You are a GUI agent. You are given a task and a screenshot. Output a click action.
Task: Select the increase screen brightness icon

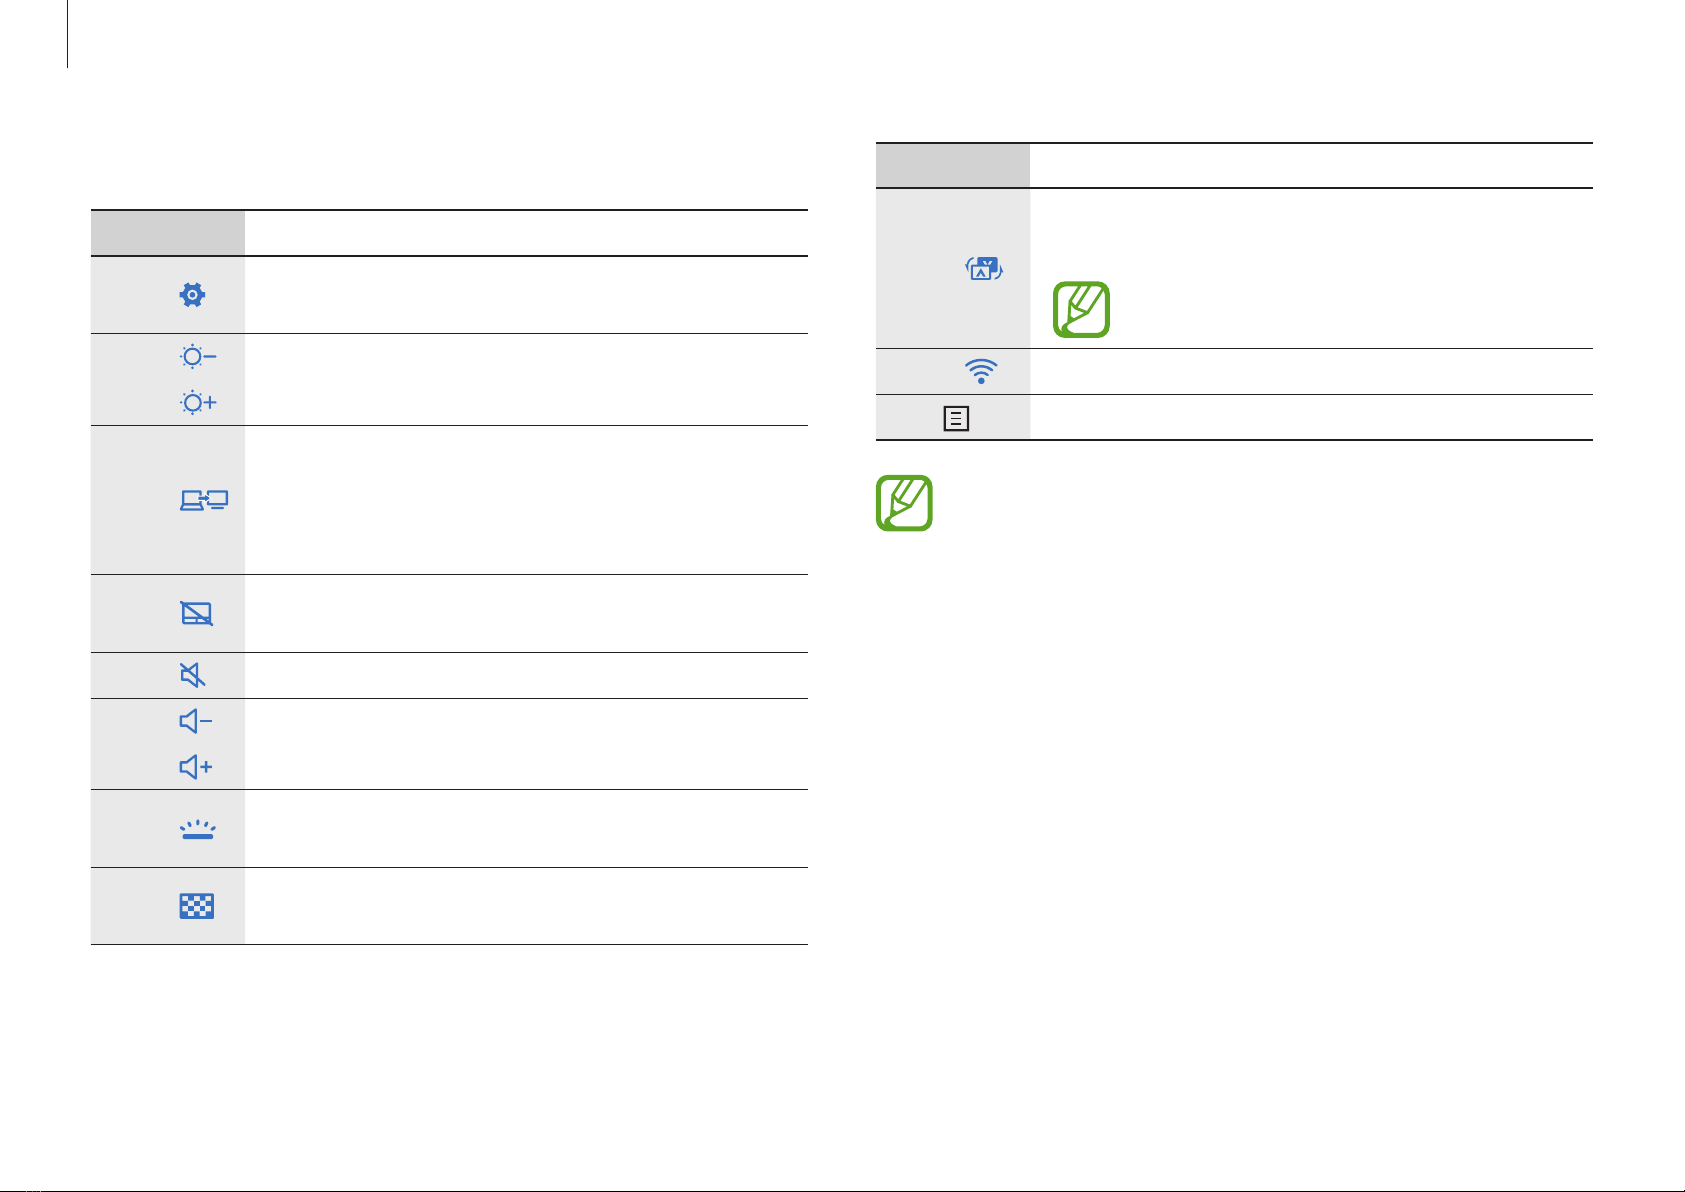pyautogui.click(x=198, y=403)
